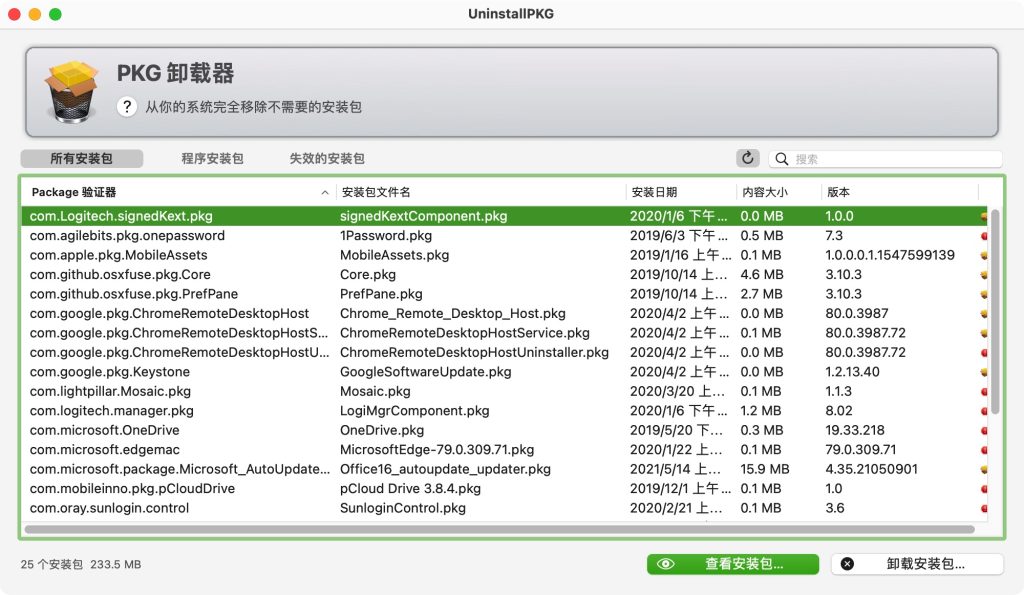Click the 15.9 MB size value

point(765,470)
